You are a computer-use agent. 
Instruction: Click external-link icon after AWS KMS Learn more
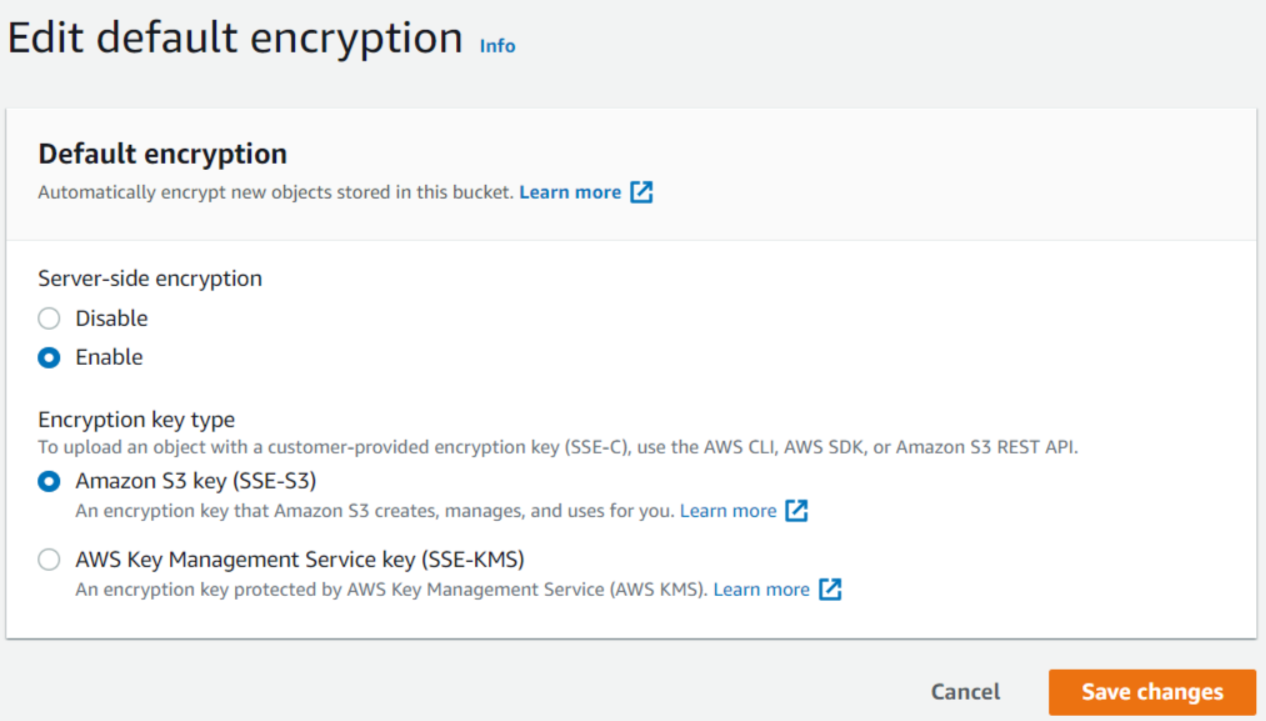click(830, 590)
